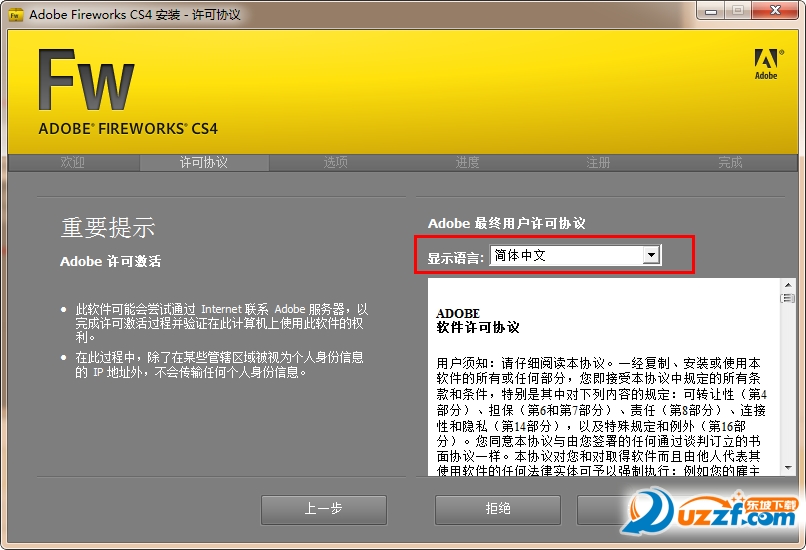Open the 显示语言 language dropdown

coord(575,255)
